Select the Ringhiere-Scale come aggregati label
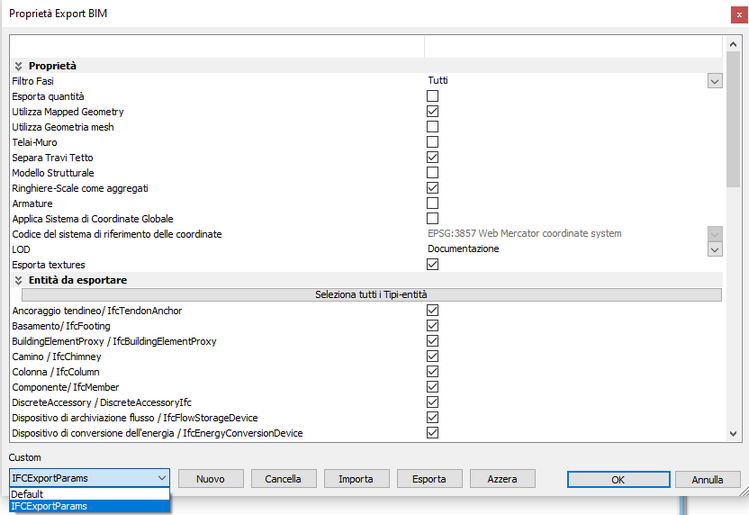Viewport: 749px width, 515px height. 80,188
